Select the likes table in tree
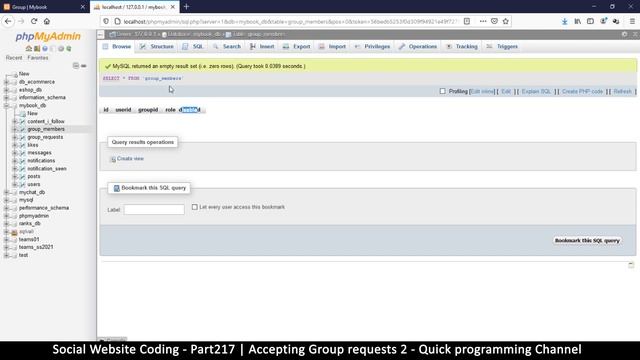640x360 pixels. [x=33, y=145]
